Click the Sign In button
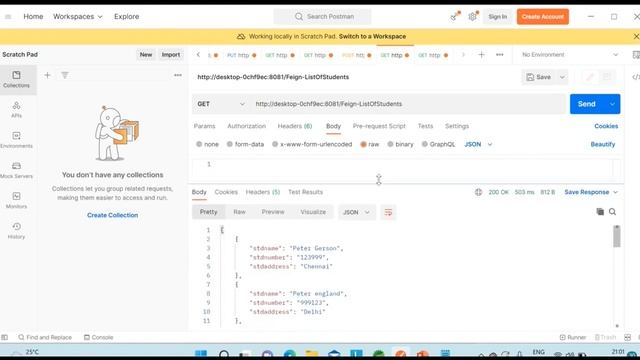 coord(498,17)
